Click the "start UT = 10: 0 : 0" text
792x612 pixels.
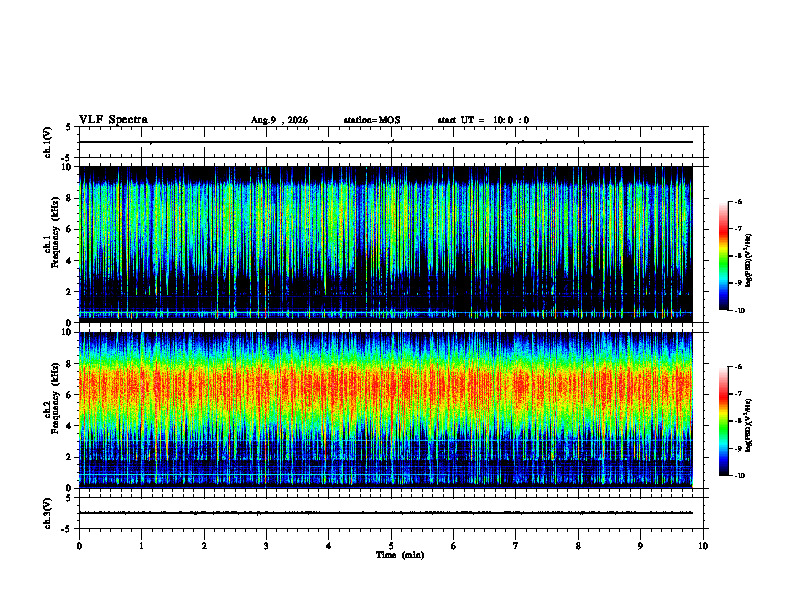(483, 120)
